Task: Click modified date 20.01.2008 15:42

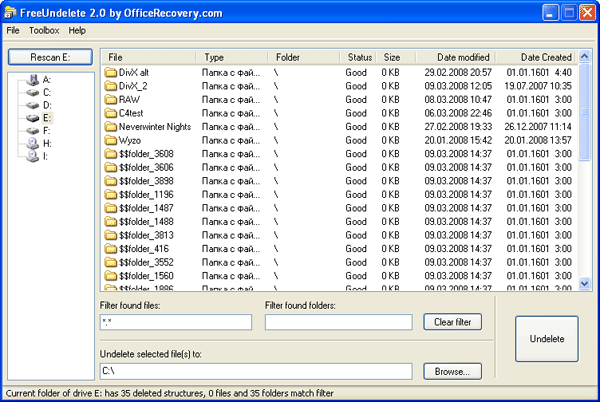Action: click(458, 140)
